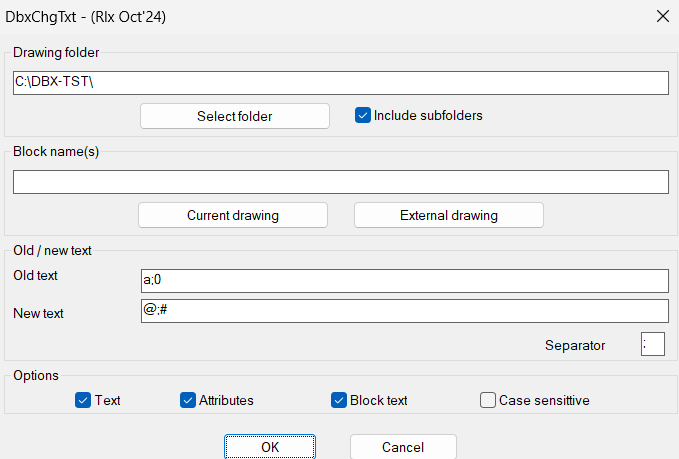Confirm with the OK button
Viewport: 679px width, 459px height.
pyautogui.click(x=270, y=447)
